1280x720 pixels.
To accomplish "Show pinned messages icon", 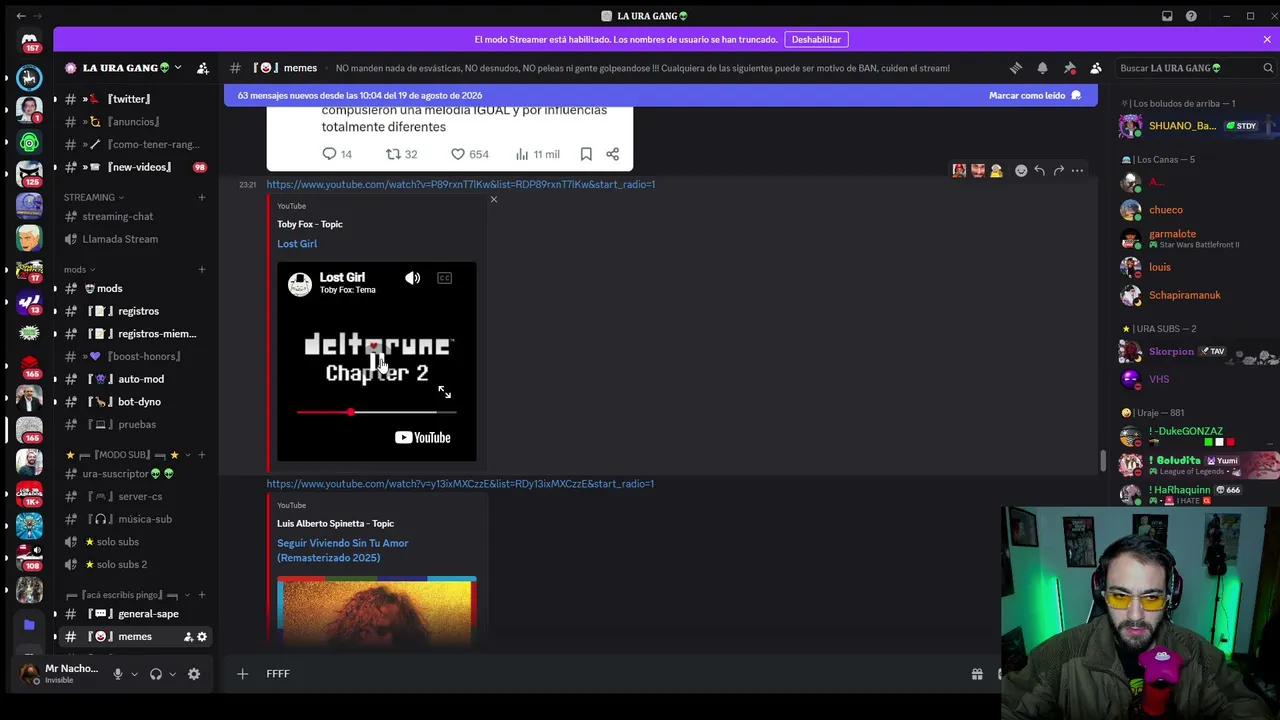I will point(1070,68).
